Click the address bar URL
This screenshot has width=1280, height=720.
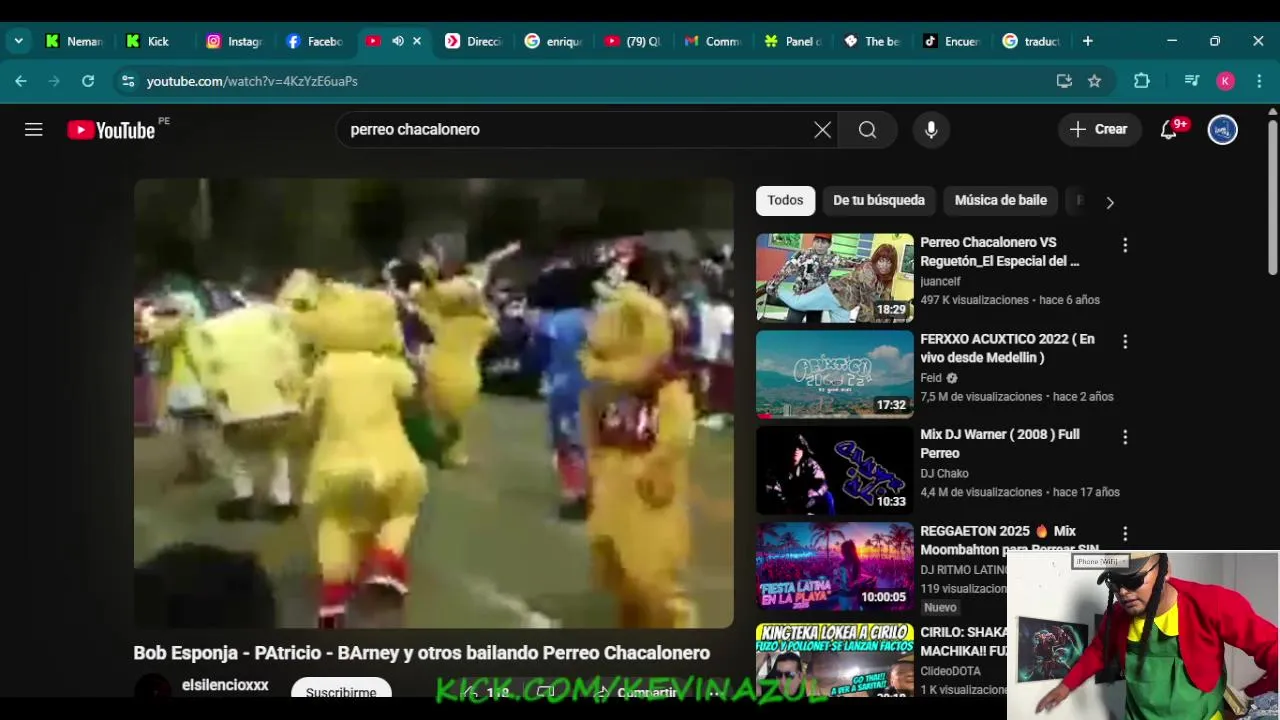[x=252, y=81]
